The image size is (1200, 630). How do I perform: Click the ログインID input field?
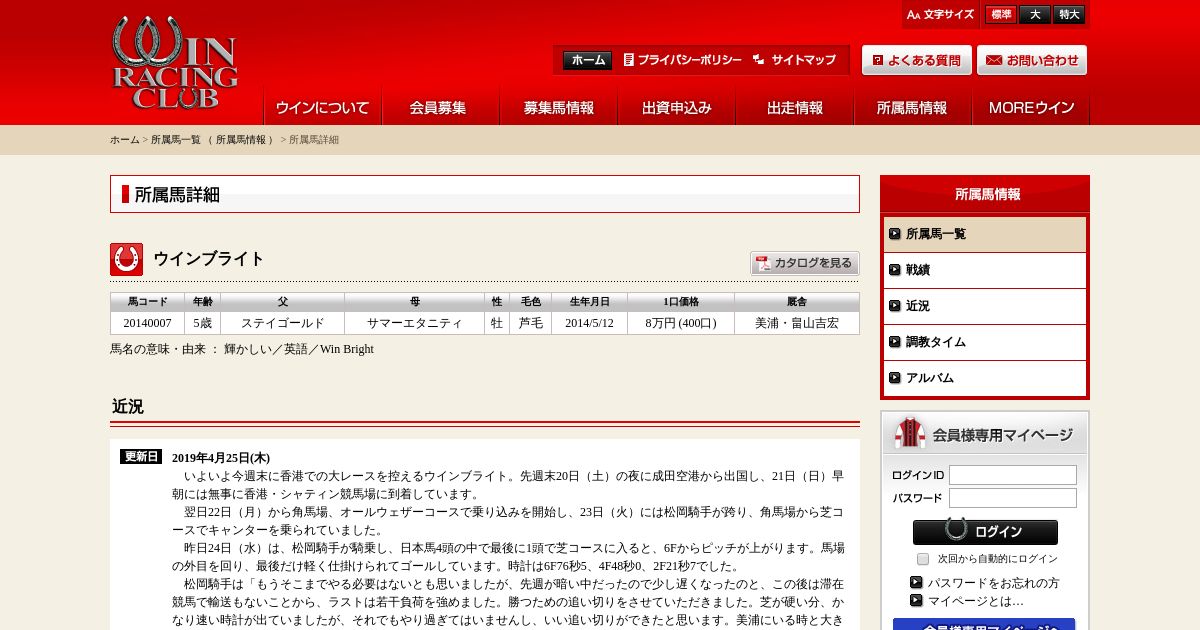[1013, 475]
